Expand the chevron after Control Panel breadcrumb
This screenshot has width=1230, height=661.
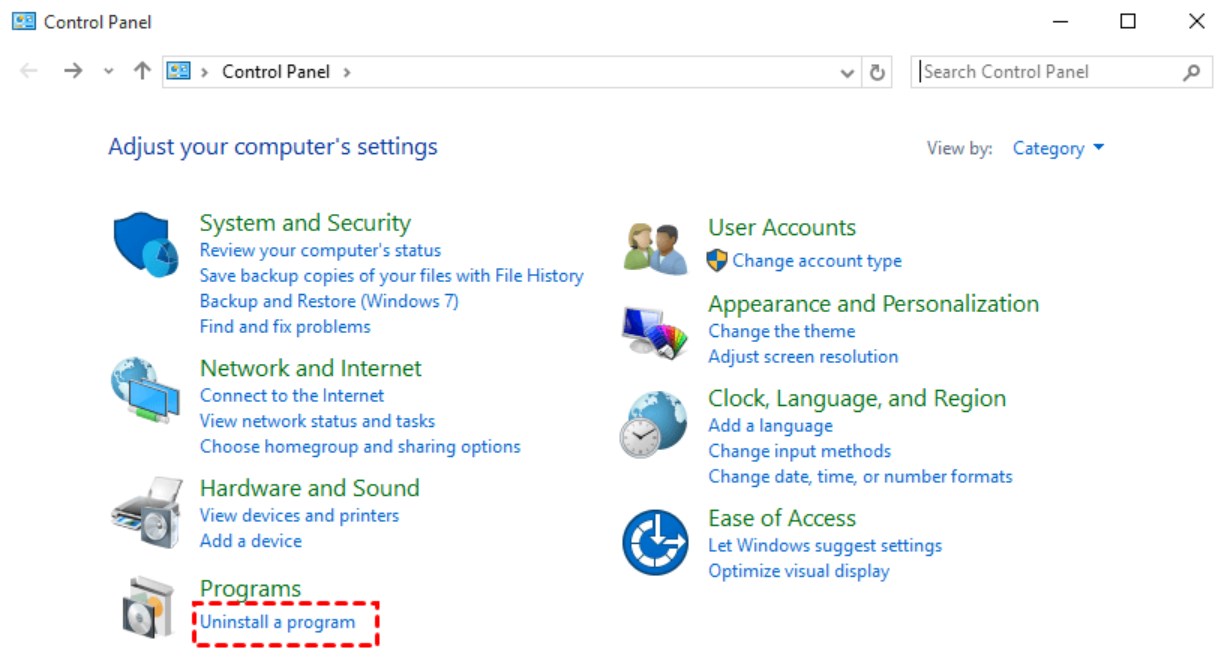(347, 72)
